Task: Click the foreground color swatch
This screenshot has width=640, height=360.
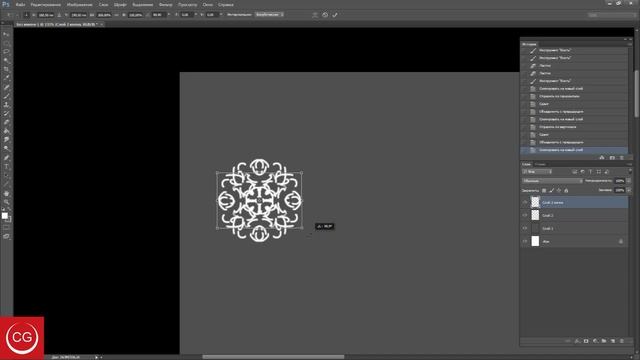Action: 4,216
